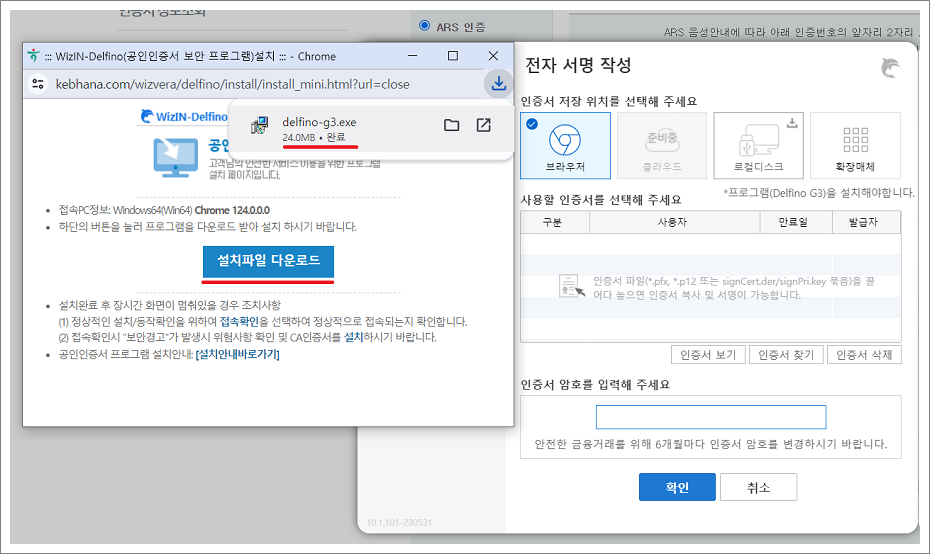
Task: Open the 설치안내바로가기 link
Action: coord(237,354)
